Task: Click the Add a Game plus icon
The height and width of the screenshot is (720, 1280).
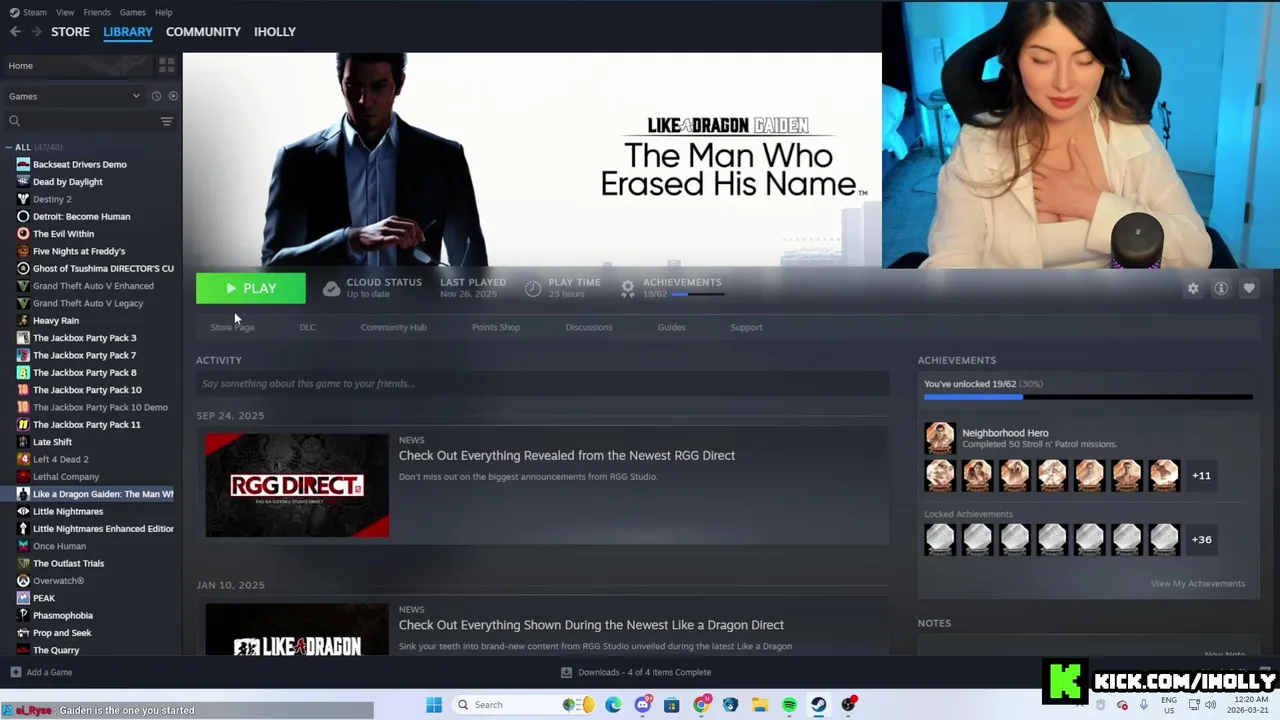Action: pos(15,672)
